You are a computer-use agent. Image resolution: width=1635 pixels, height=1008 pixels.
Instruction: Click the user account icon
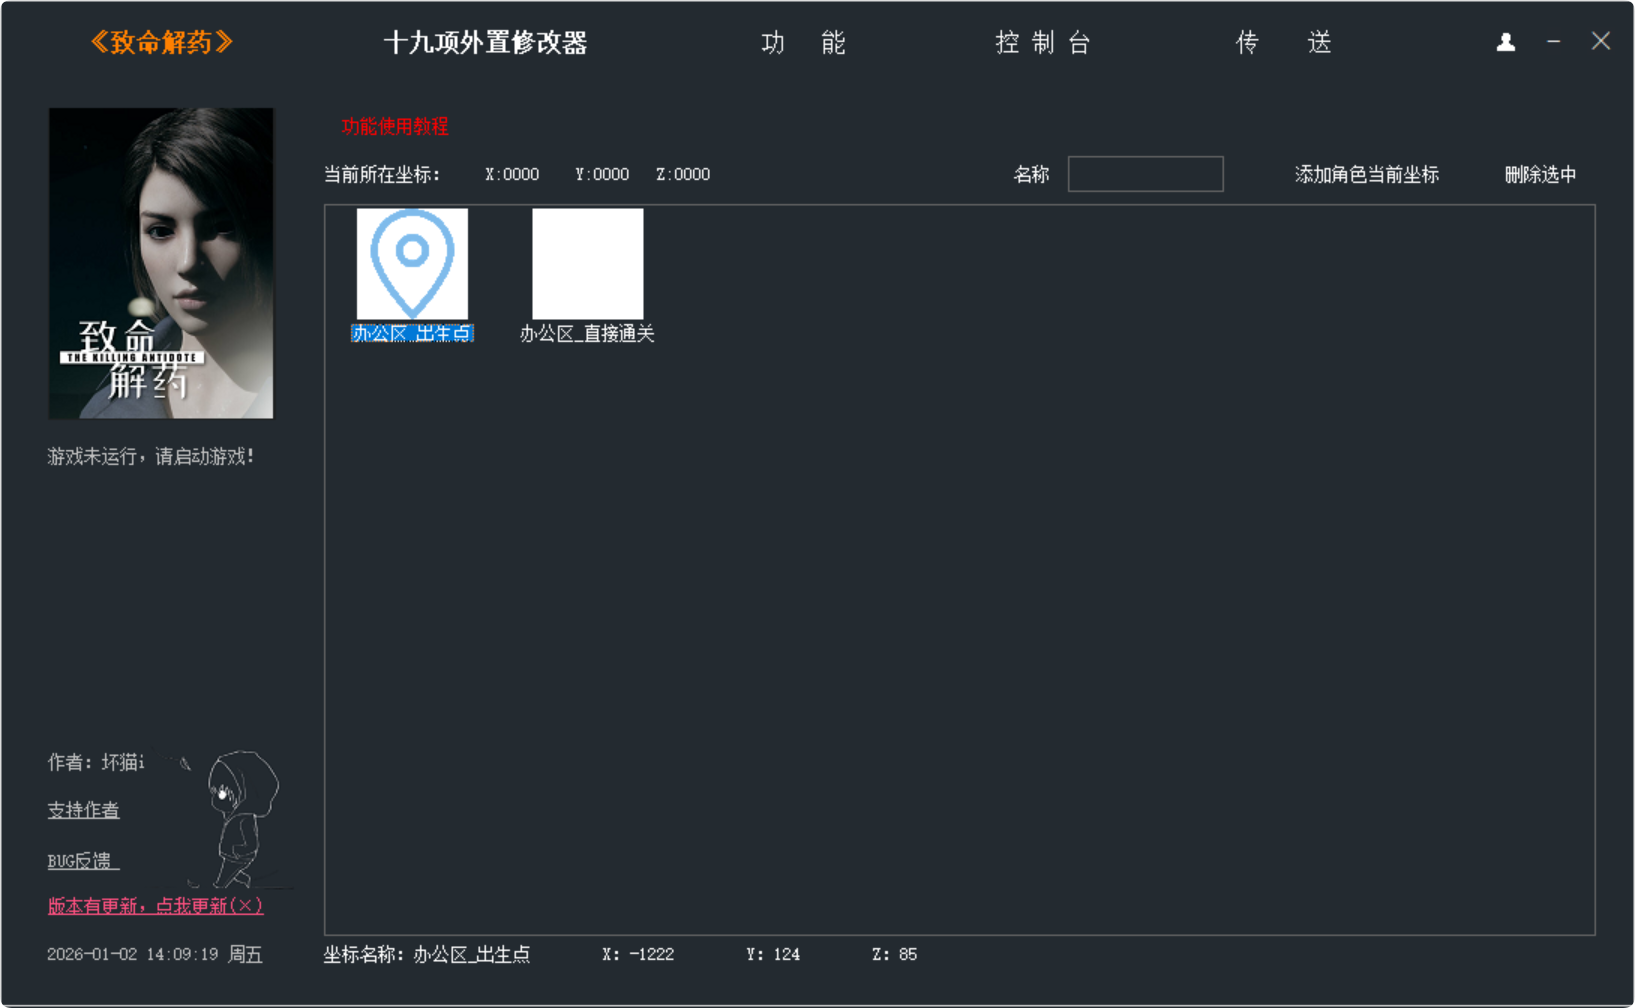click(1505, 42)
